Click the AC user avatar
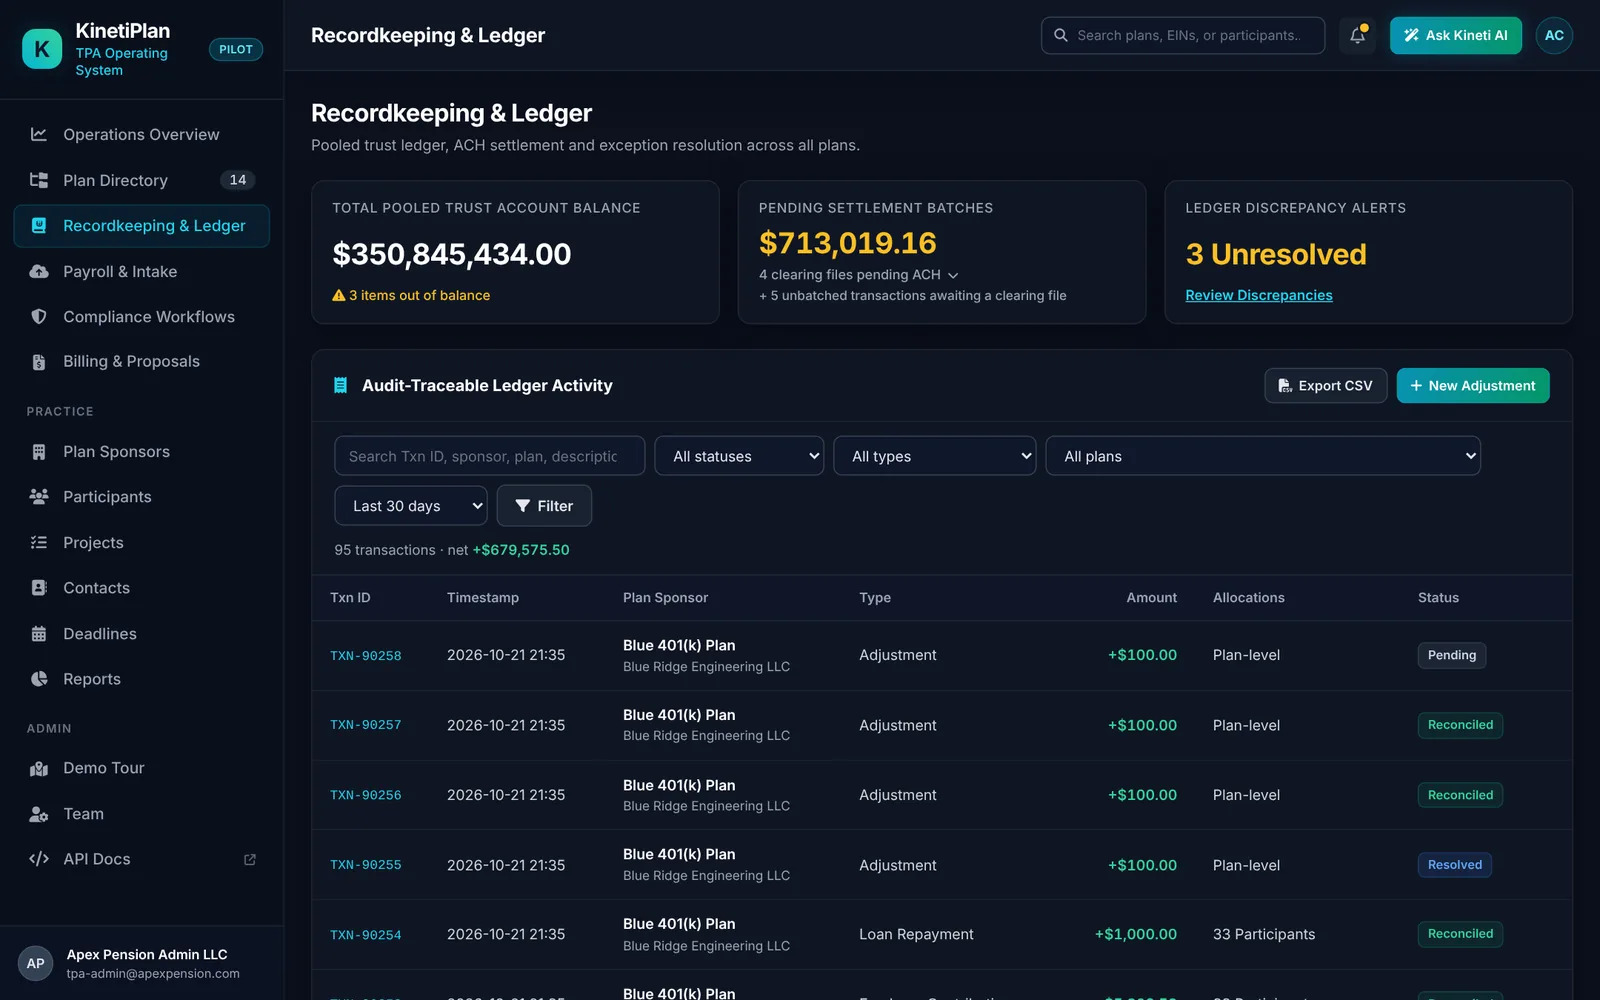This screenshot has width=1600, height=1000. click(x=1554, y=35)
